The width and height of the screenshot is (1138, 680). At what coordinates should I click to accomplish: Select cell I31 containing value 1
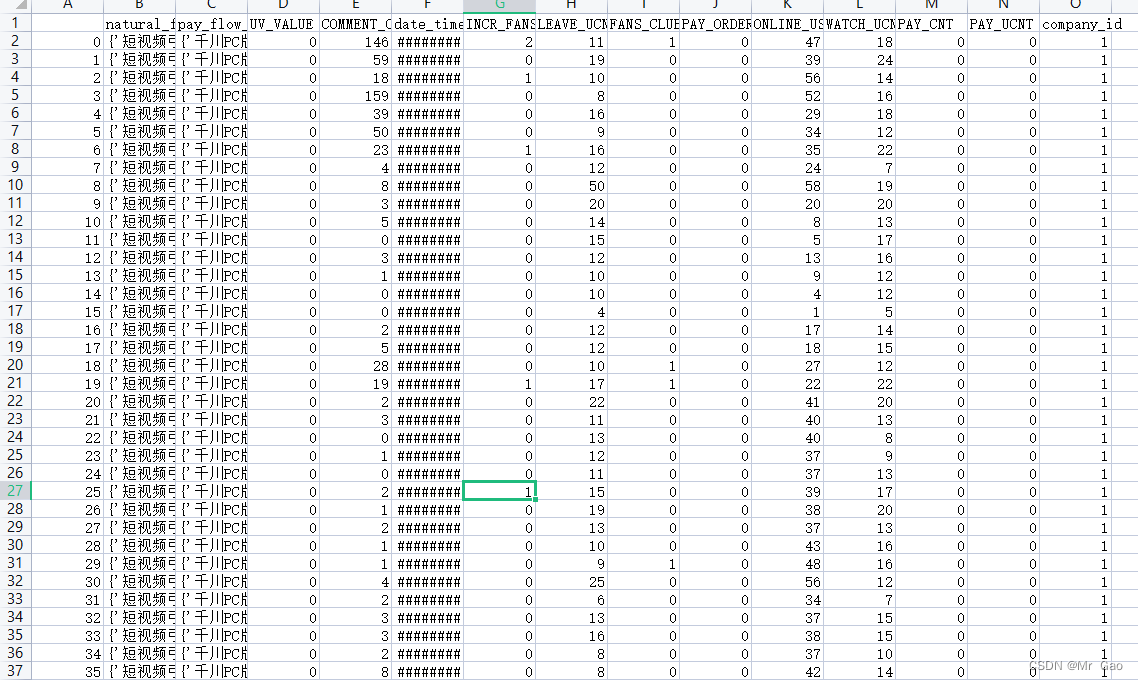pyautogui.click(x=644, y=563)
